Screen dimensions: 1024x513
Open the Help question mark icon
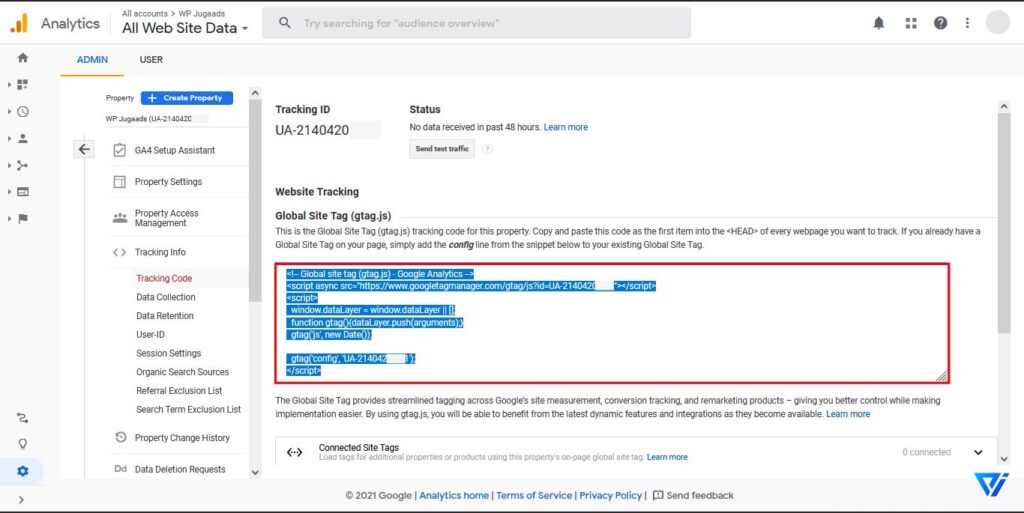[940, 23]
